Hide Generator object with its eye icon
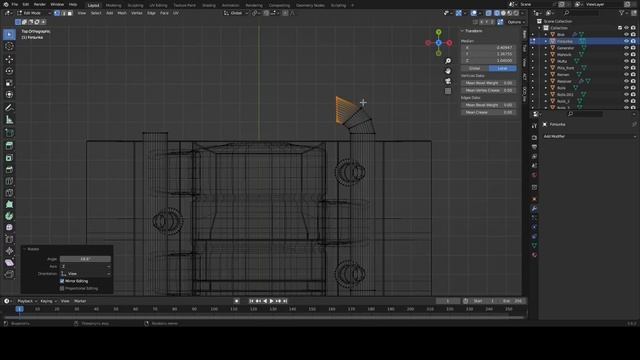The width and height of the screenshot is (640, 360). tap(627, 48)
